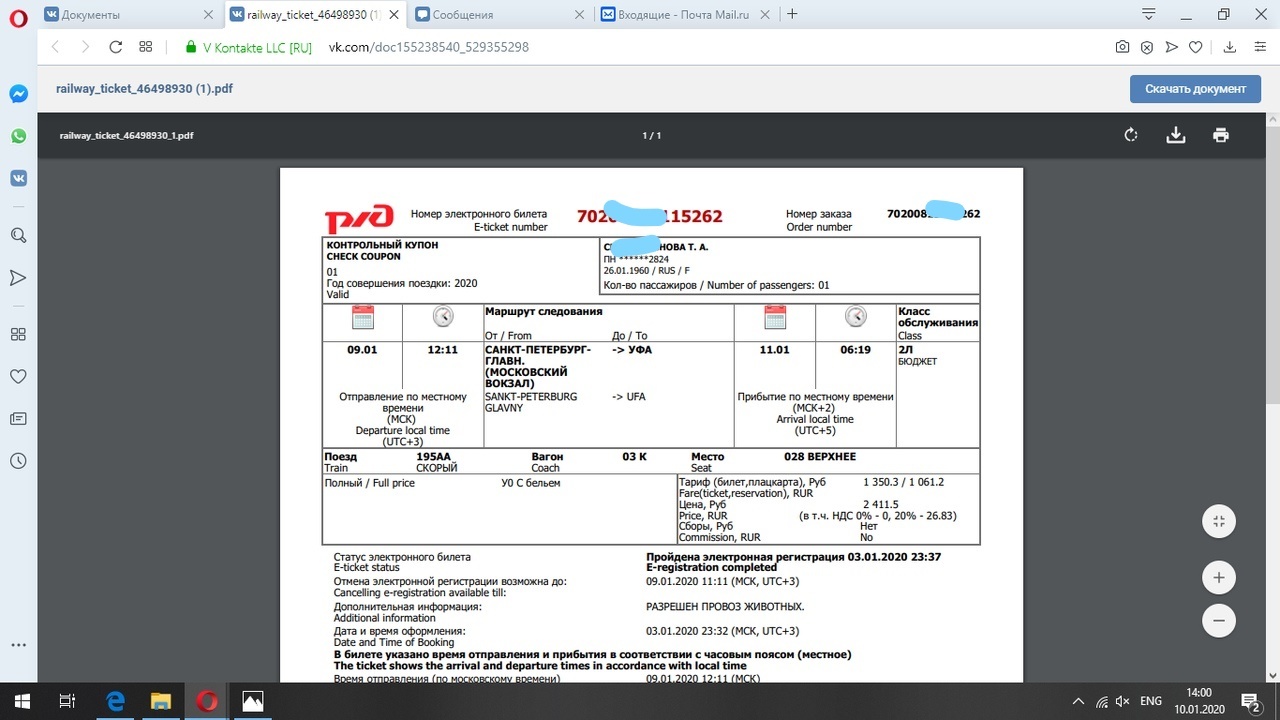Rotate the PDF document clockwise
This screenshot has height=720, width=1280.
click(x=1131, y=135)
